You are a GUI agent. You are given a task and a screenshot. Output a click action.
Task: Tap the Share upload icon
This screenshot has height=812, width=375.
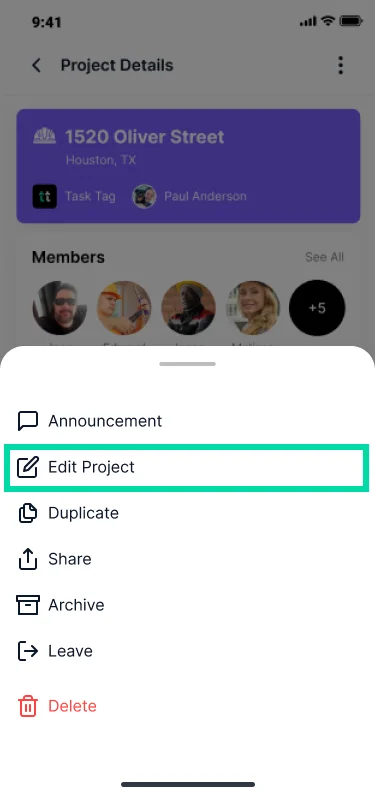click(27, 559)
